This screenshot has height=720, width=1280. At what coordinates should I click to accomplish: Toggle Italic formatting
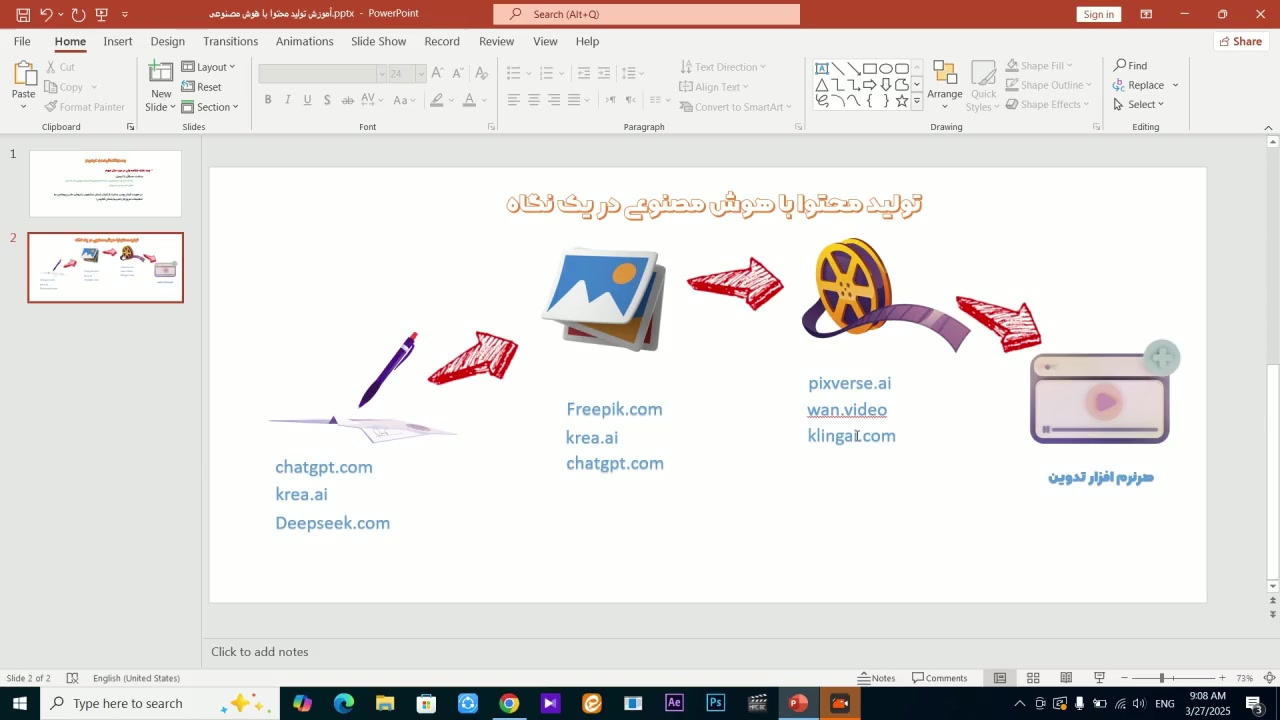tap(288, 100)
